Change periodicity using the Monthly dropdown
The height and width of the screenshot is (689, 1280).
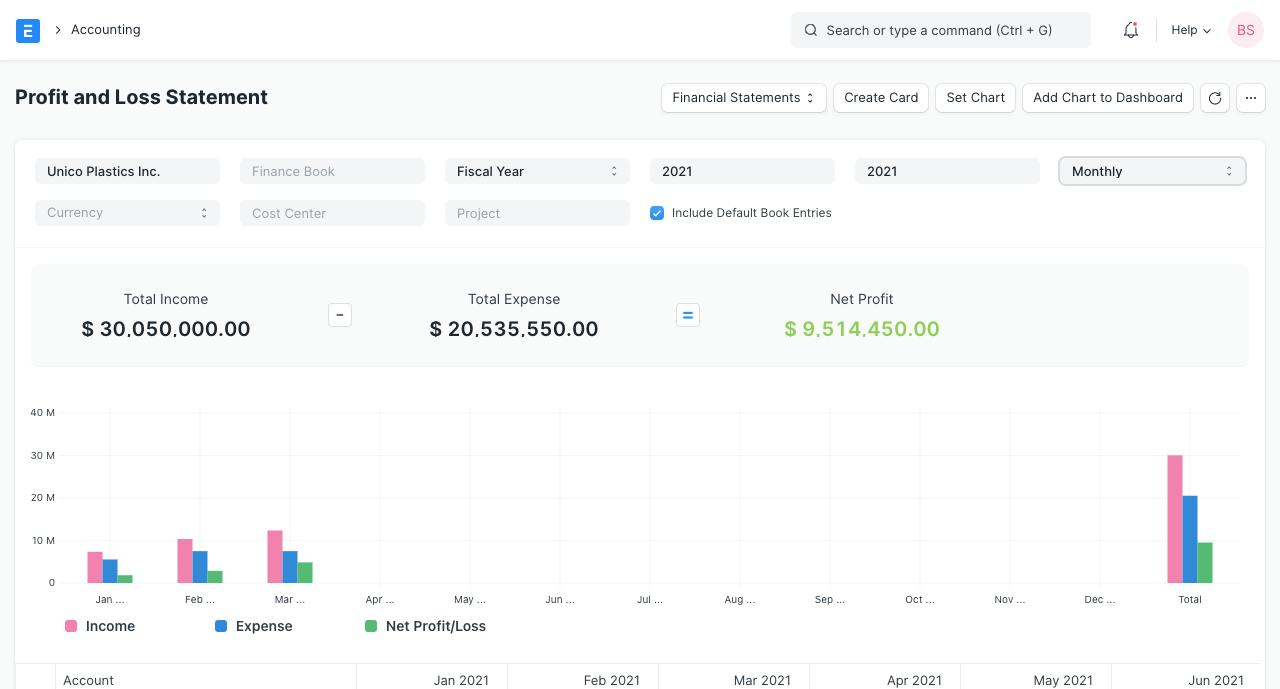pyautogui.click(x=1151, y=171)
